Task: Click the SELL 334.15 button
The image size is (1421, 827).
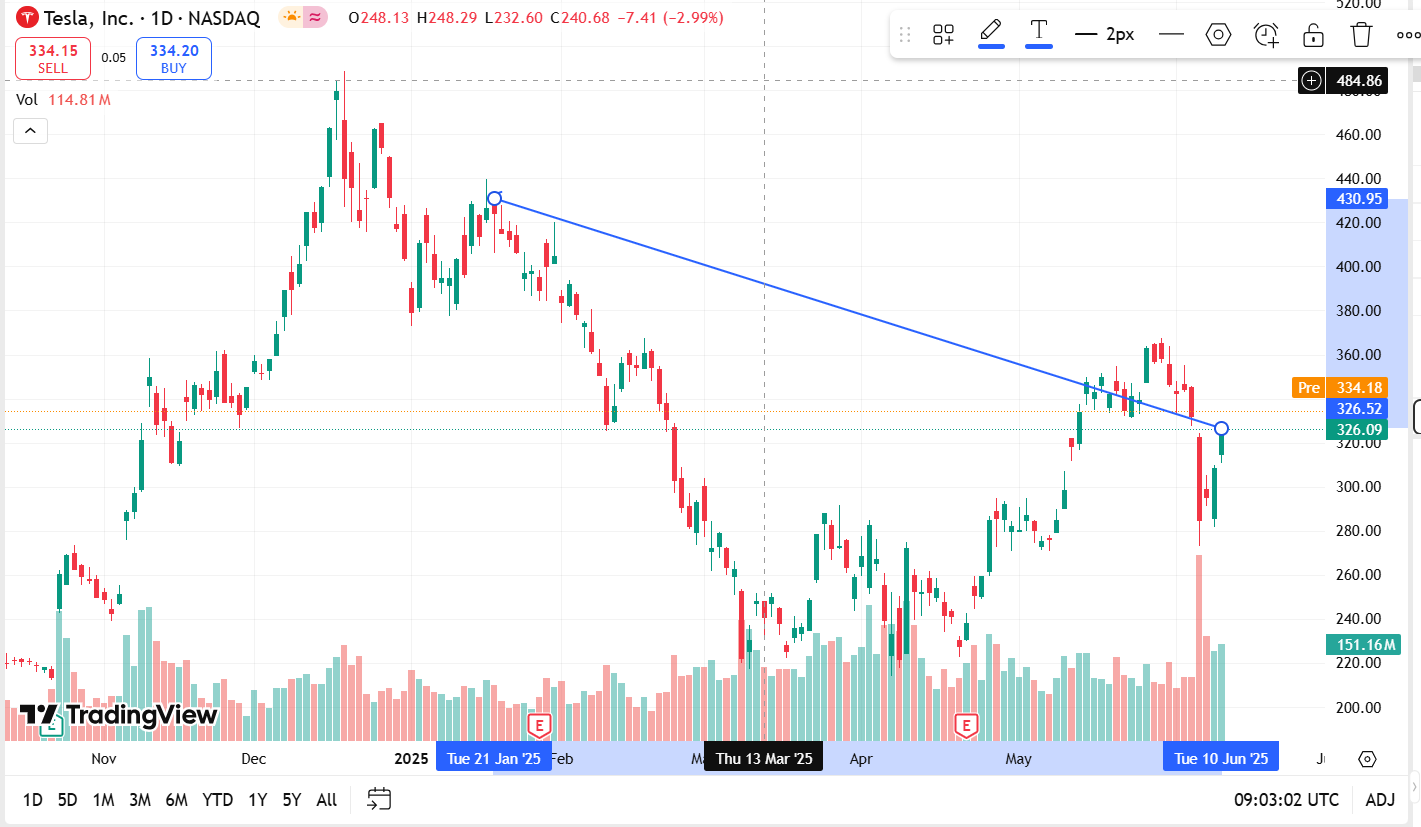Action: (x=53, y=59)
